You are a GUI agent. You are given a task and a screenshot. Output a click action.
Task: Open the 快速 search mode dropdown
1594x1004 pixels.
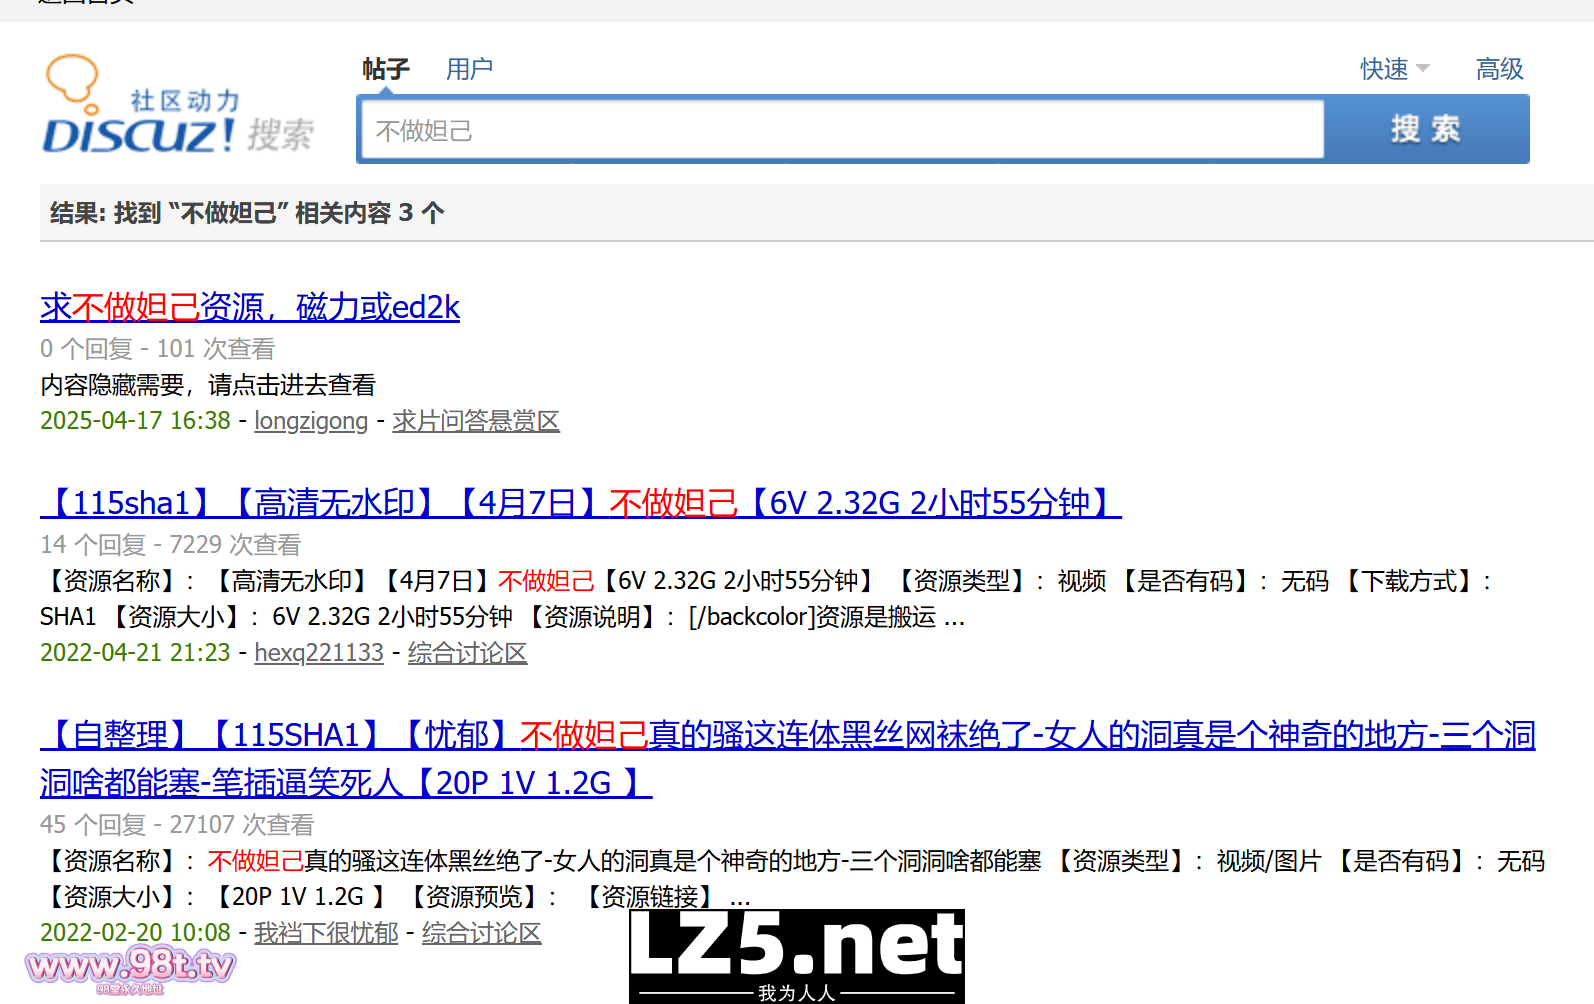click(x=1384, y=69)
